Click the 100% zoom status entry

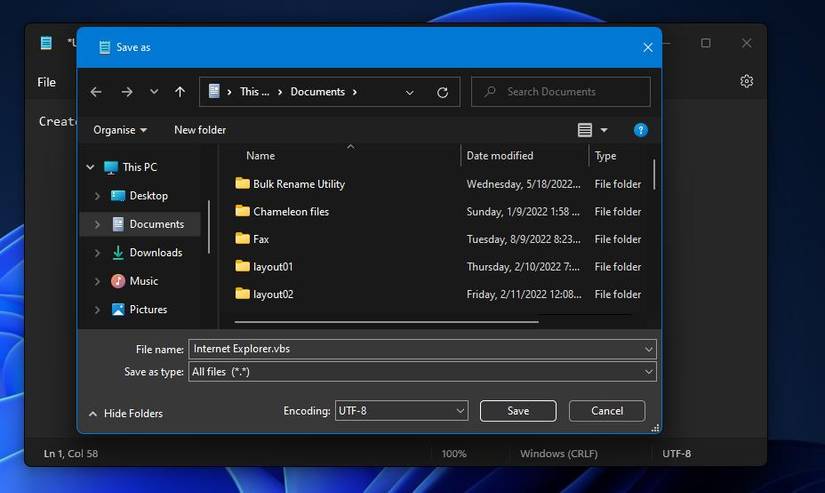tap(454, 454)
